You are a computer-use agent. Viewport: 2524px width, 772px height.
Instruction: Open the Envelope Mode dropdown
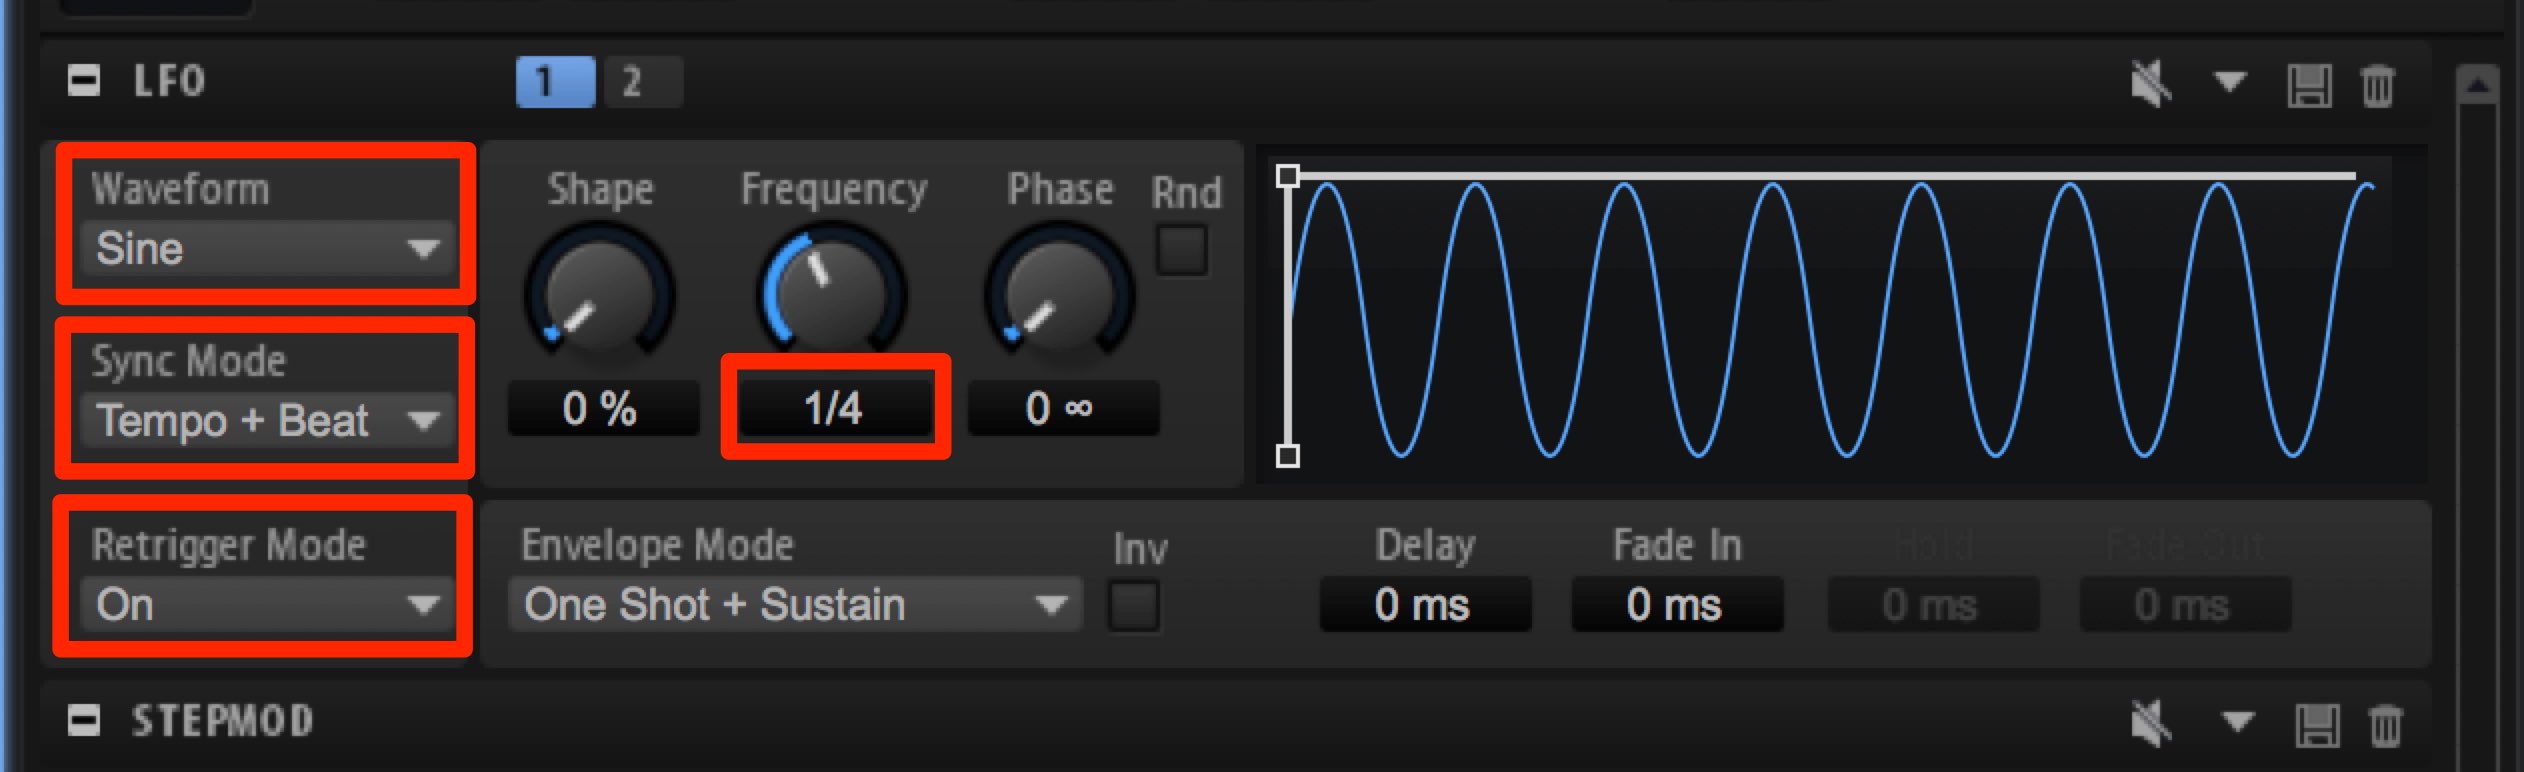795,604
